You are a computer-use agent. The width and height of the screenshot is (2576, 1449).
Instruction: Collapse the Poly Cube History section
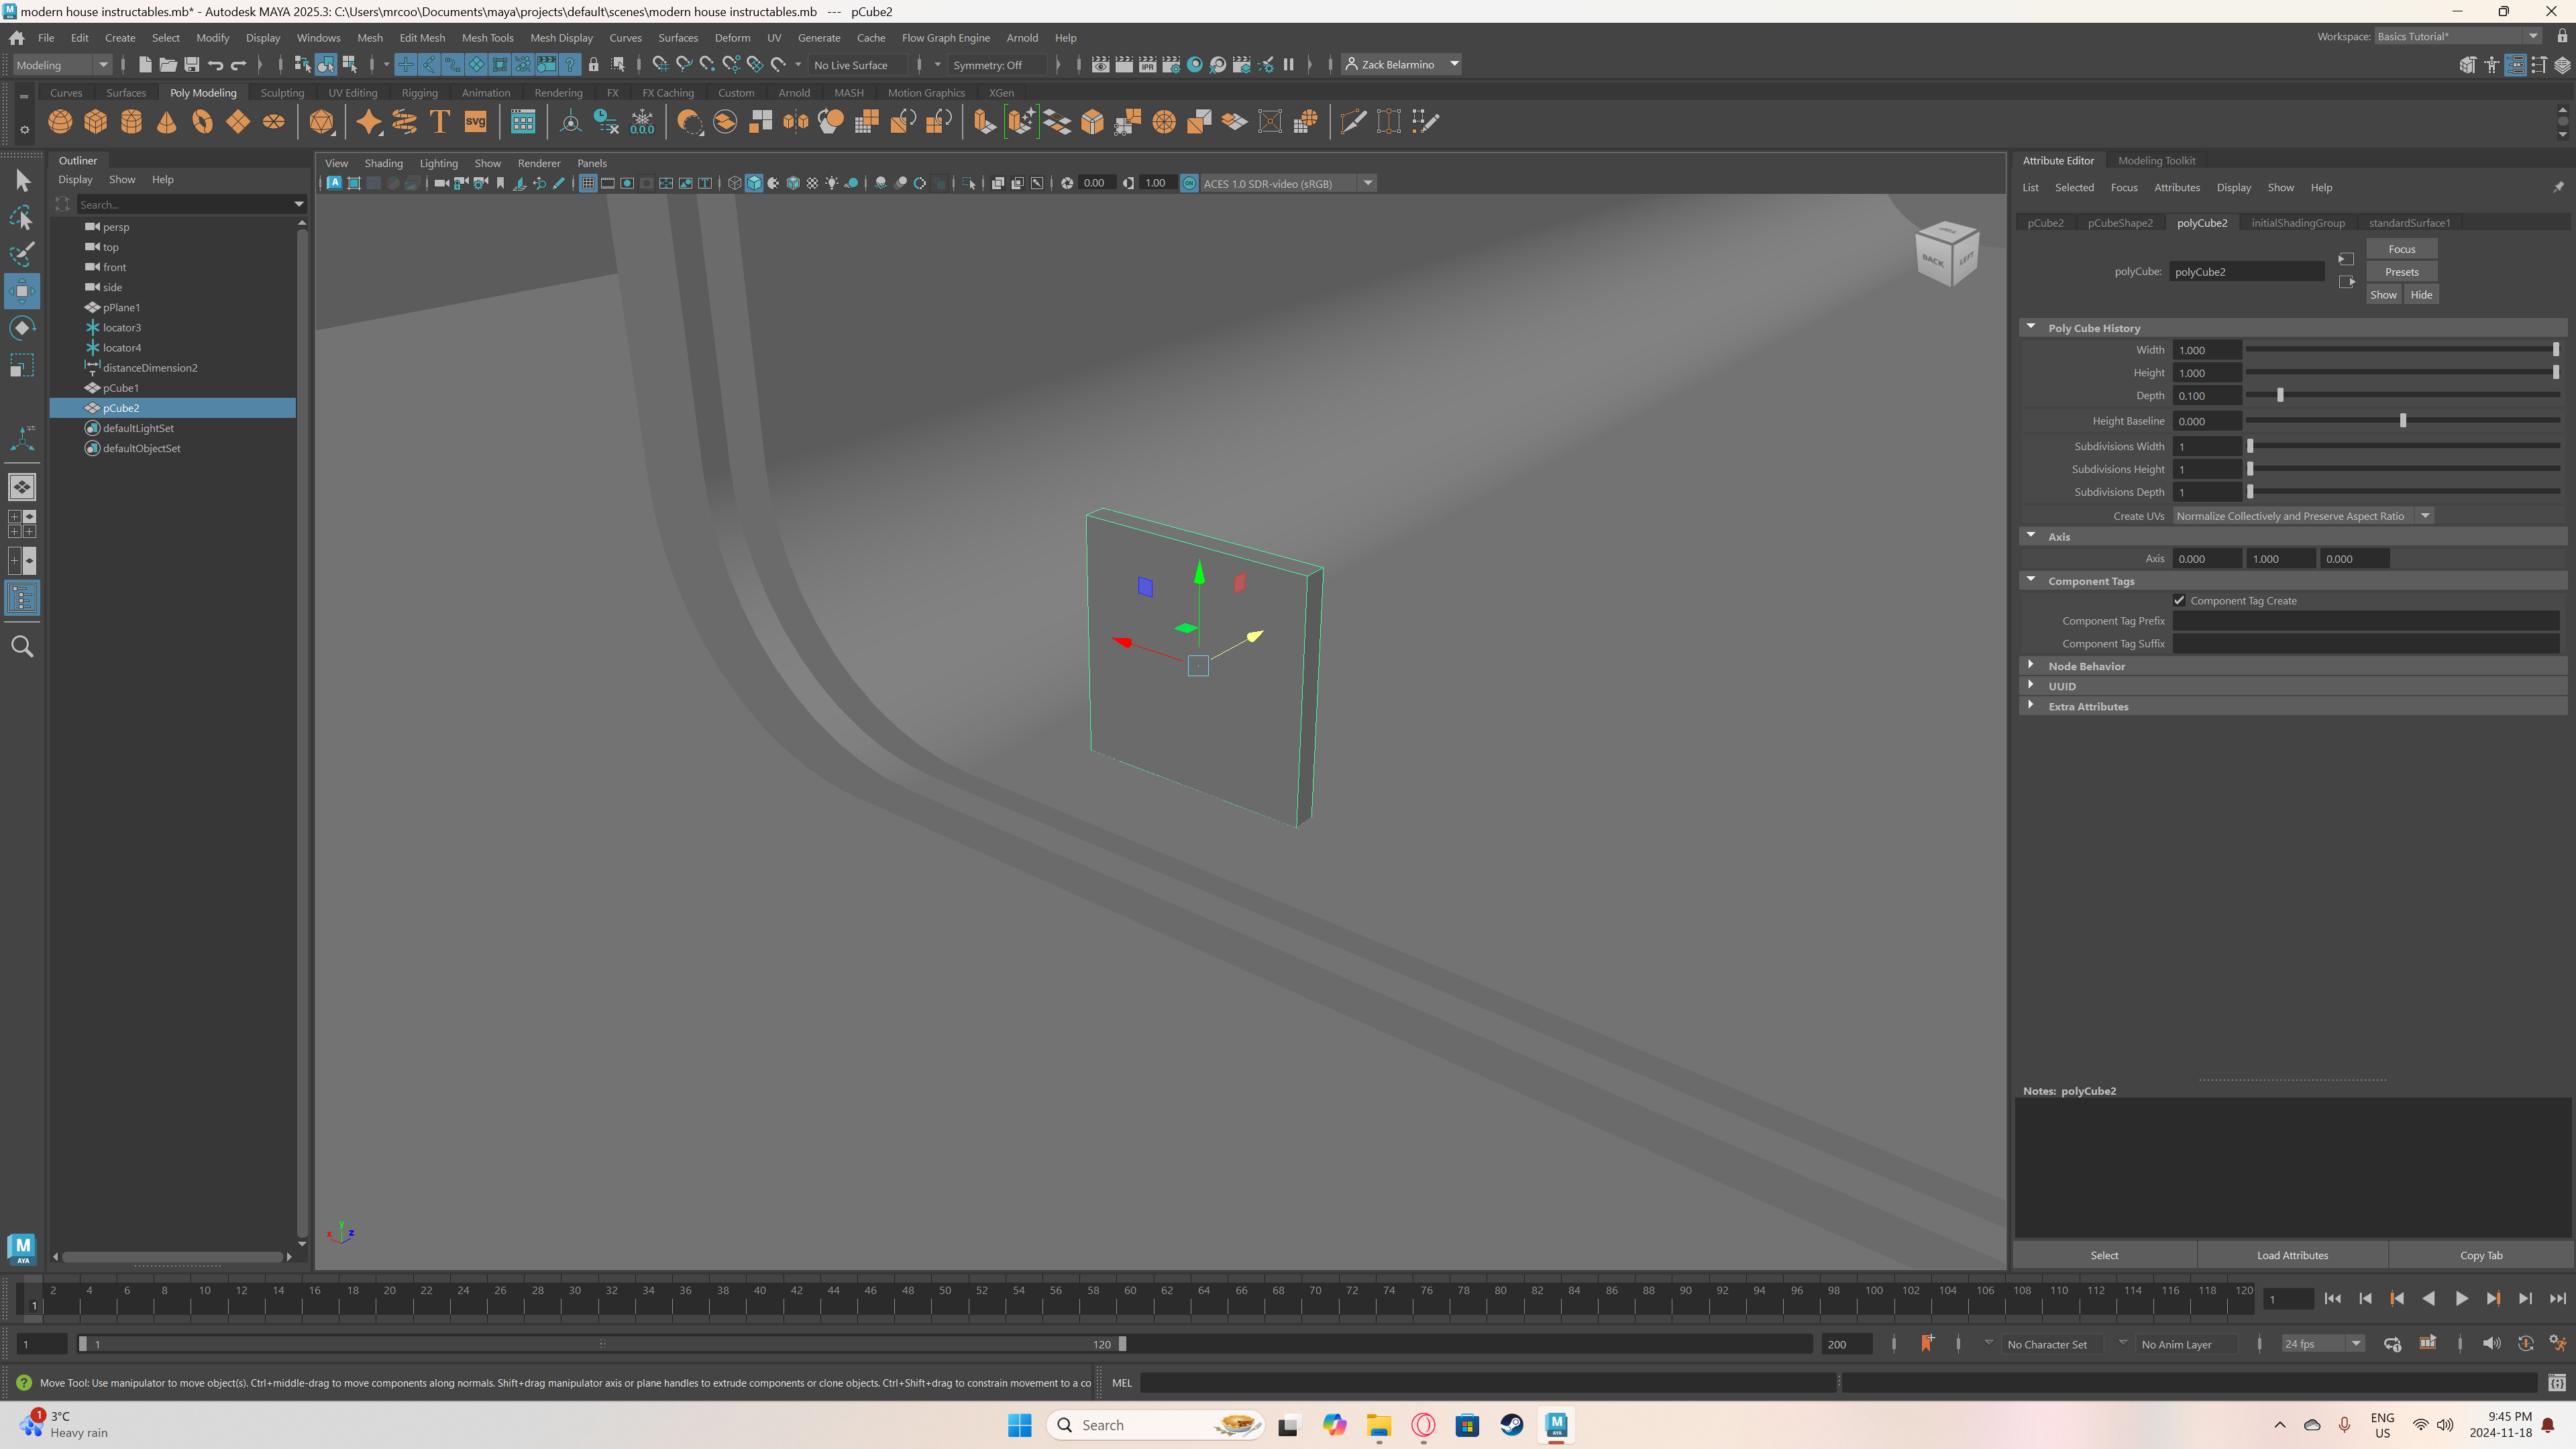[x=2031, y=327]
